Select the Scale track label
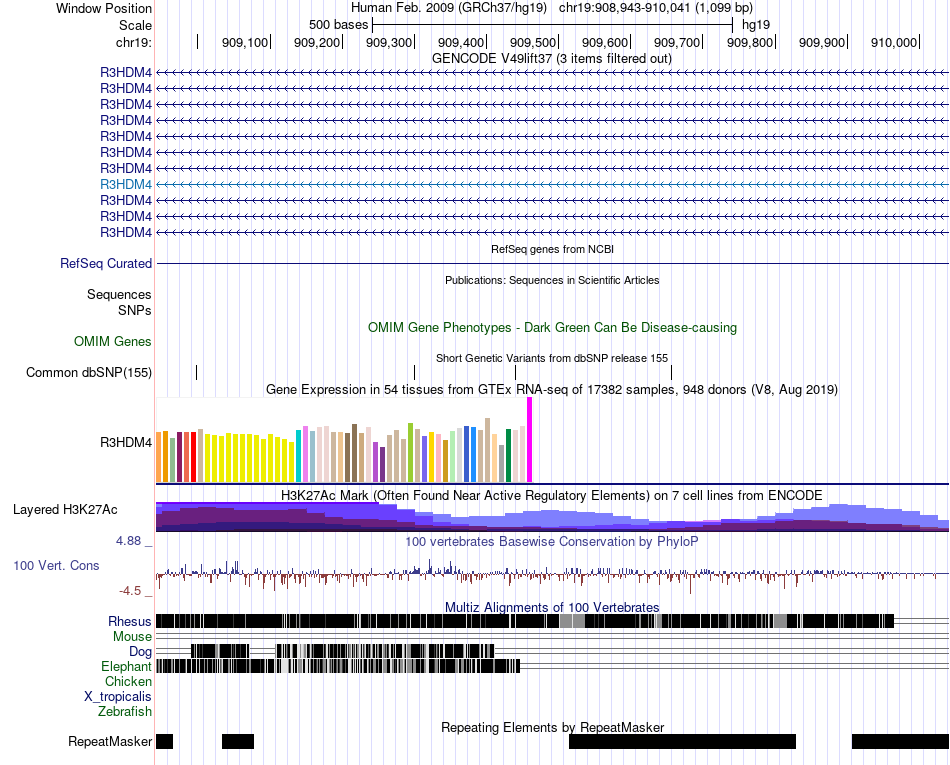 click(135, 25)
